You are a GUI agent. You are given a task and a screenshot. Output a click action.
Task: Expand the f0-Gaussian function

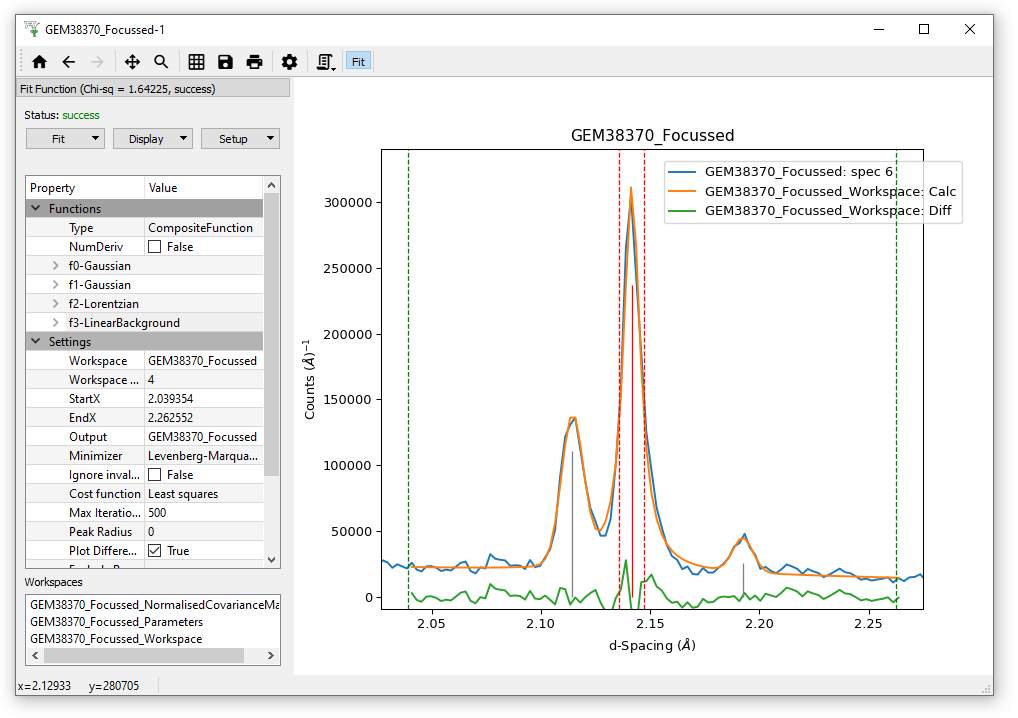(56, 266)
